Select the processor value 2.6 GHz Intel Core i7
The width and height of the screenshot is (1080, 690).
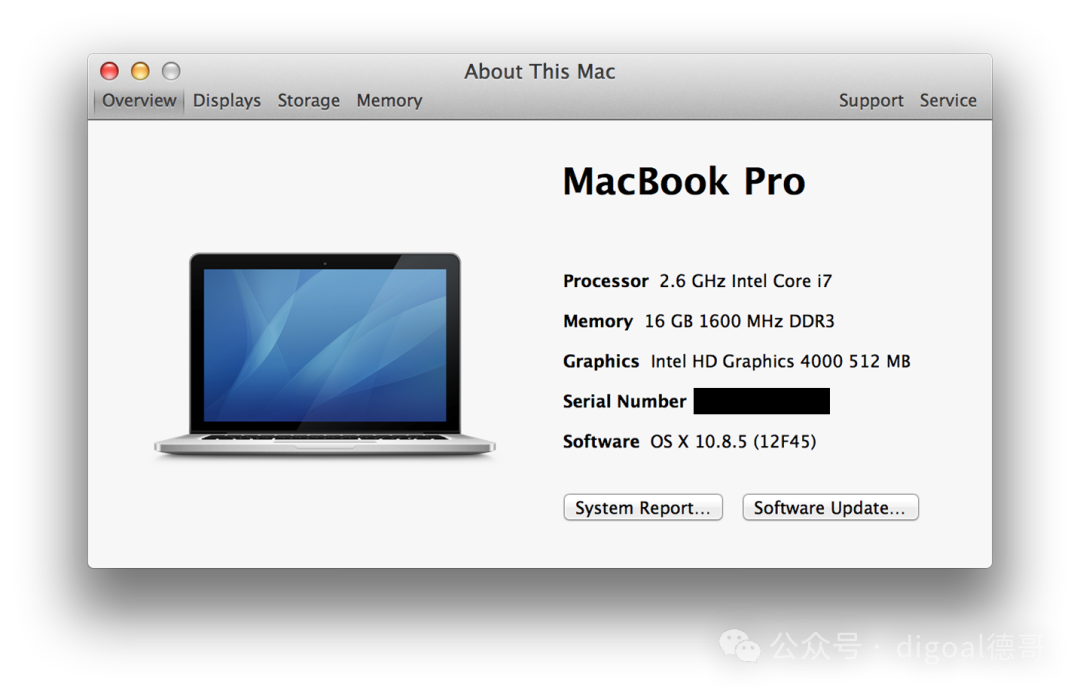(x=745, y=281)
